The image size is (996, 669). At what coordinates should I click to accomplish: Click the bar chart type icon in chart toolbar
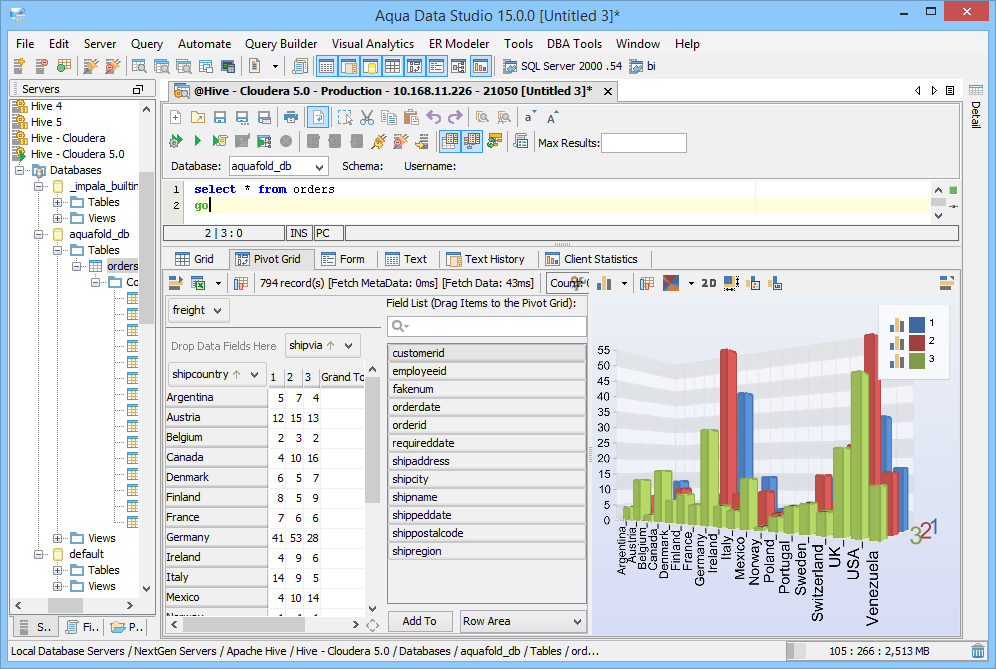tap(604, 283)
